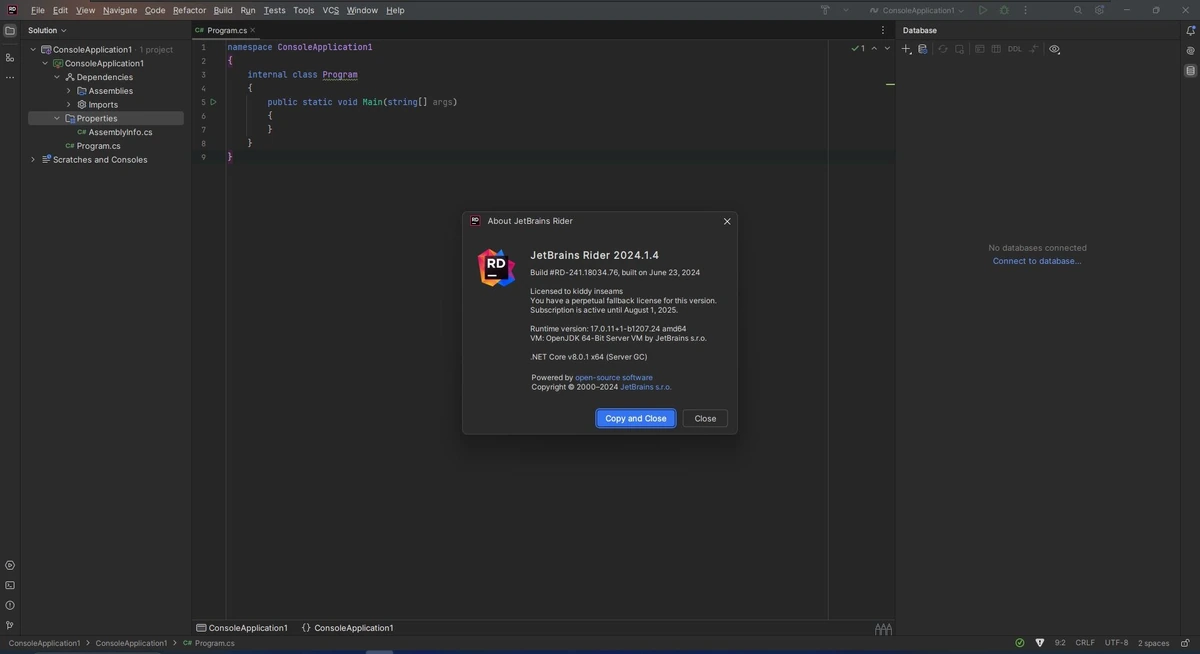
Task: Open the Git tool window icon
Action: [x=10, y=625]
